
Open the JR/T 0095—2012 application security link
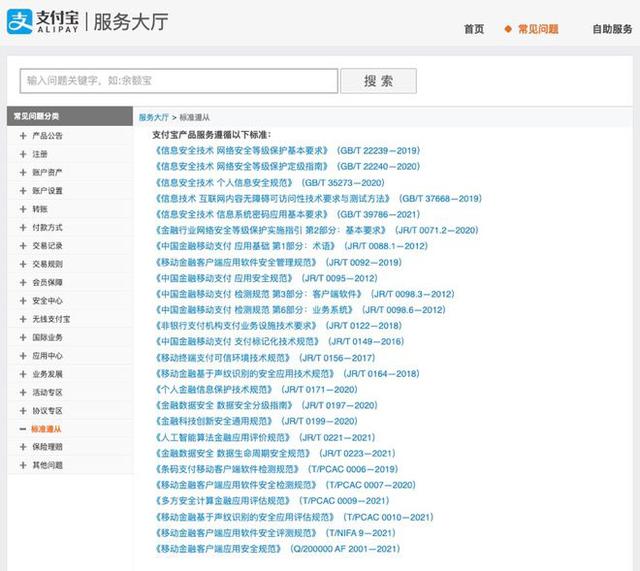click(266, 278)
